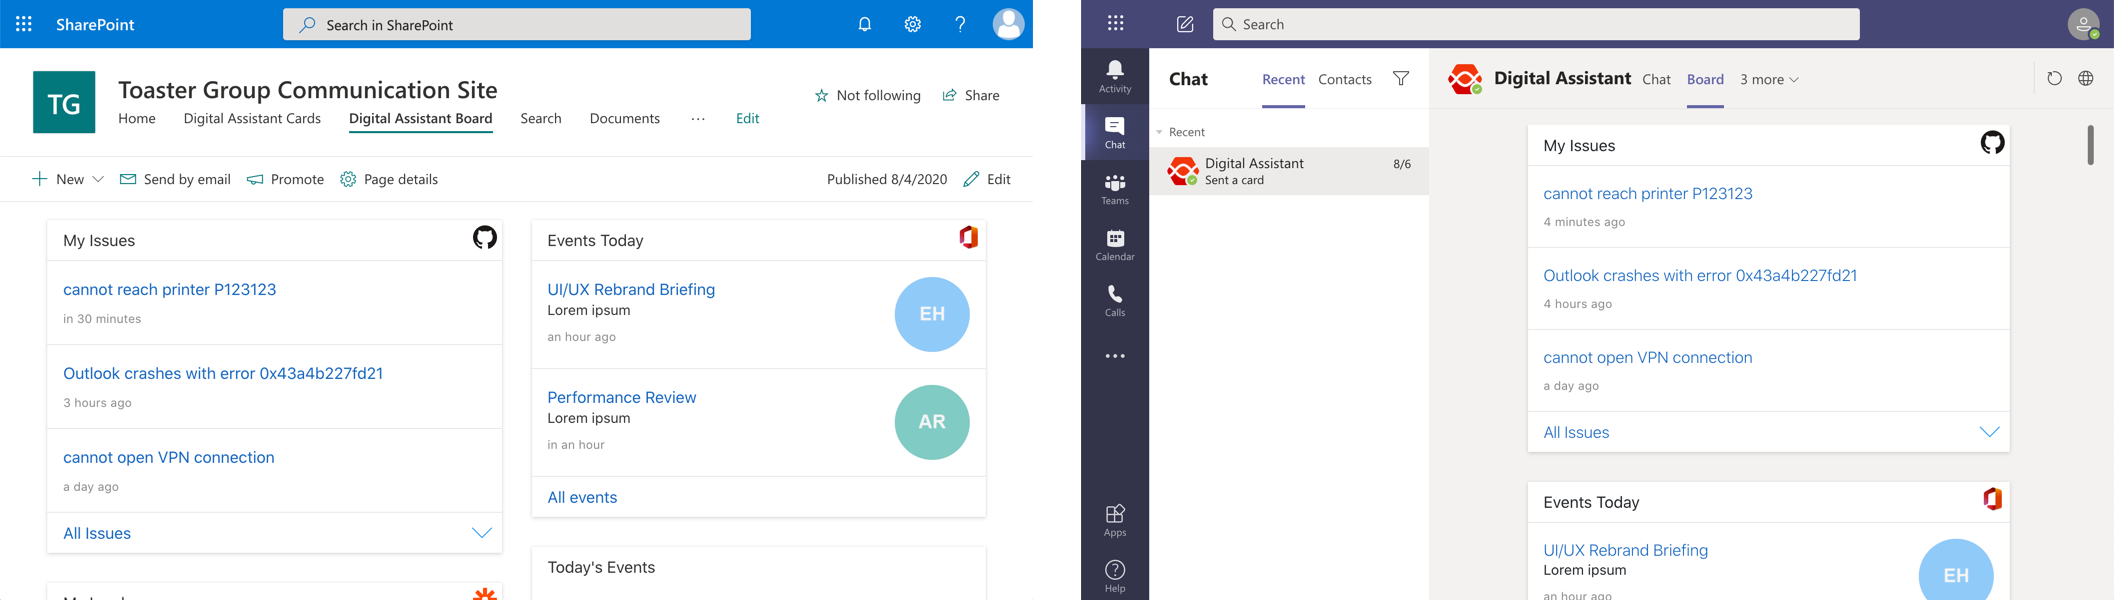Click AR avatar for Performance Review
This screenshot has height=600, width=2114.
(x=932, y=422)
